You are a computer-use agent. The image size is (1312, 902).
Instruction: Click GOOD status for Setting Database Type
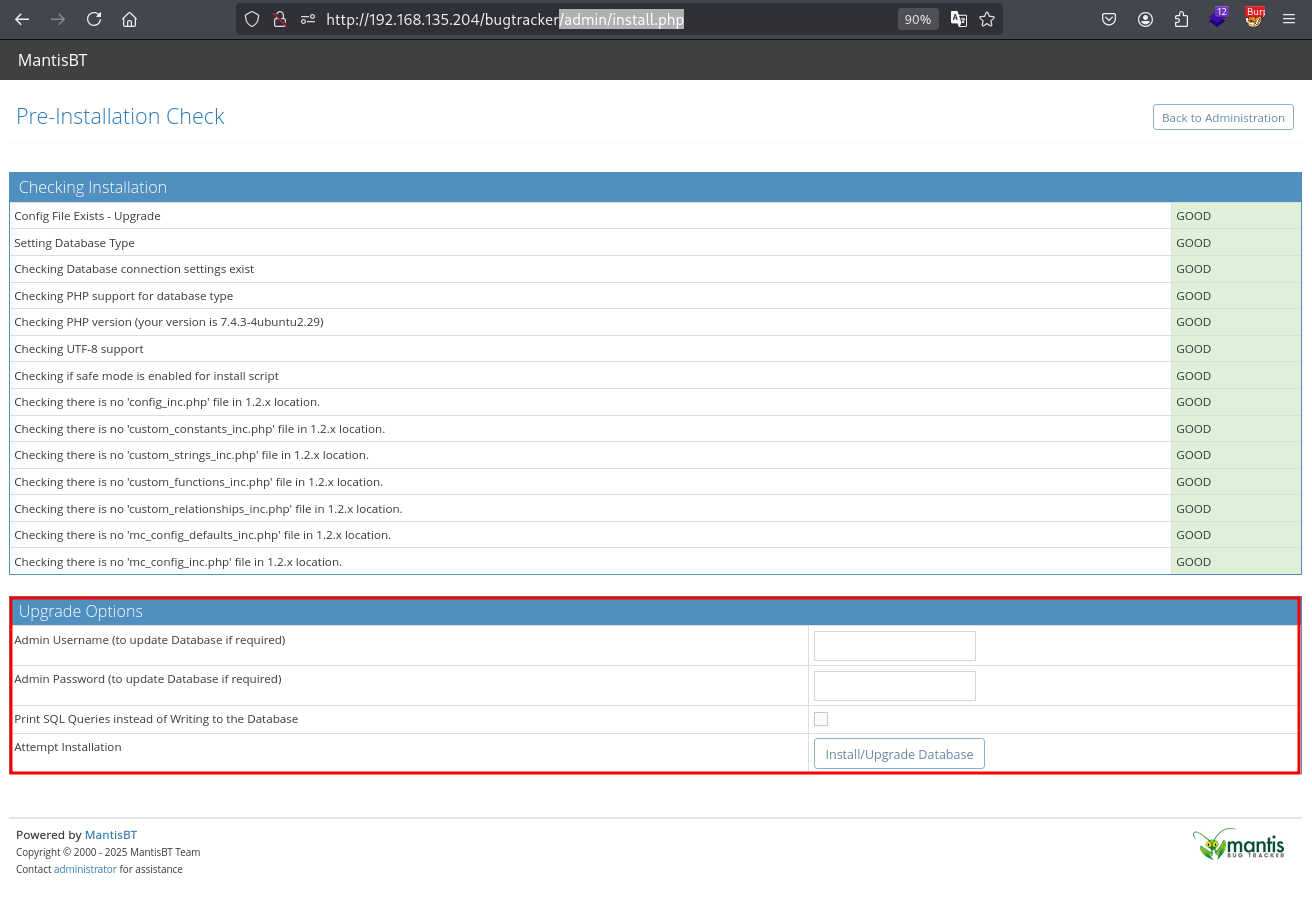coord(1193,243)
